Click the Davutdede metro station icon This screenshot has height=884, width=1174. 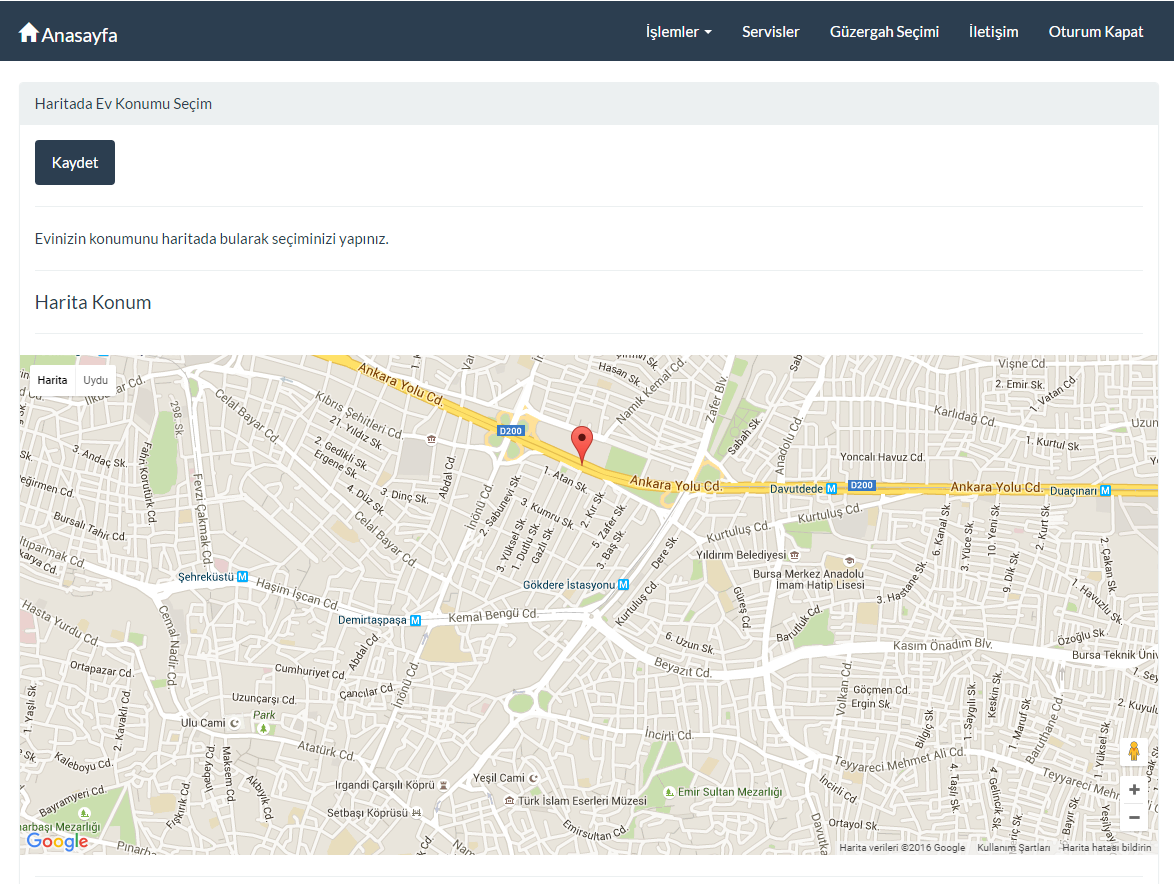coord(831,489)
